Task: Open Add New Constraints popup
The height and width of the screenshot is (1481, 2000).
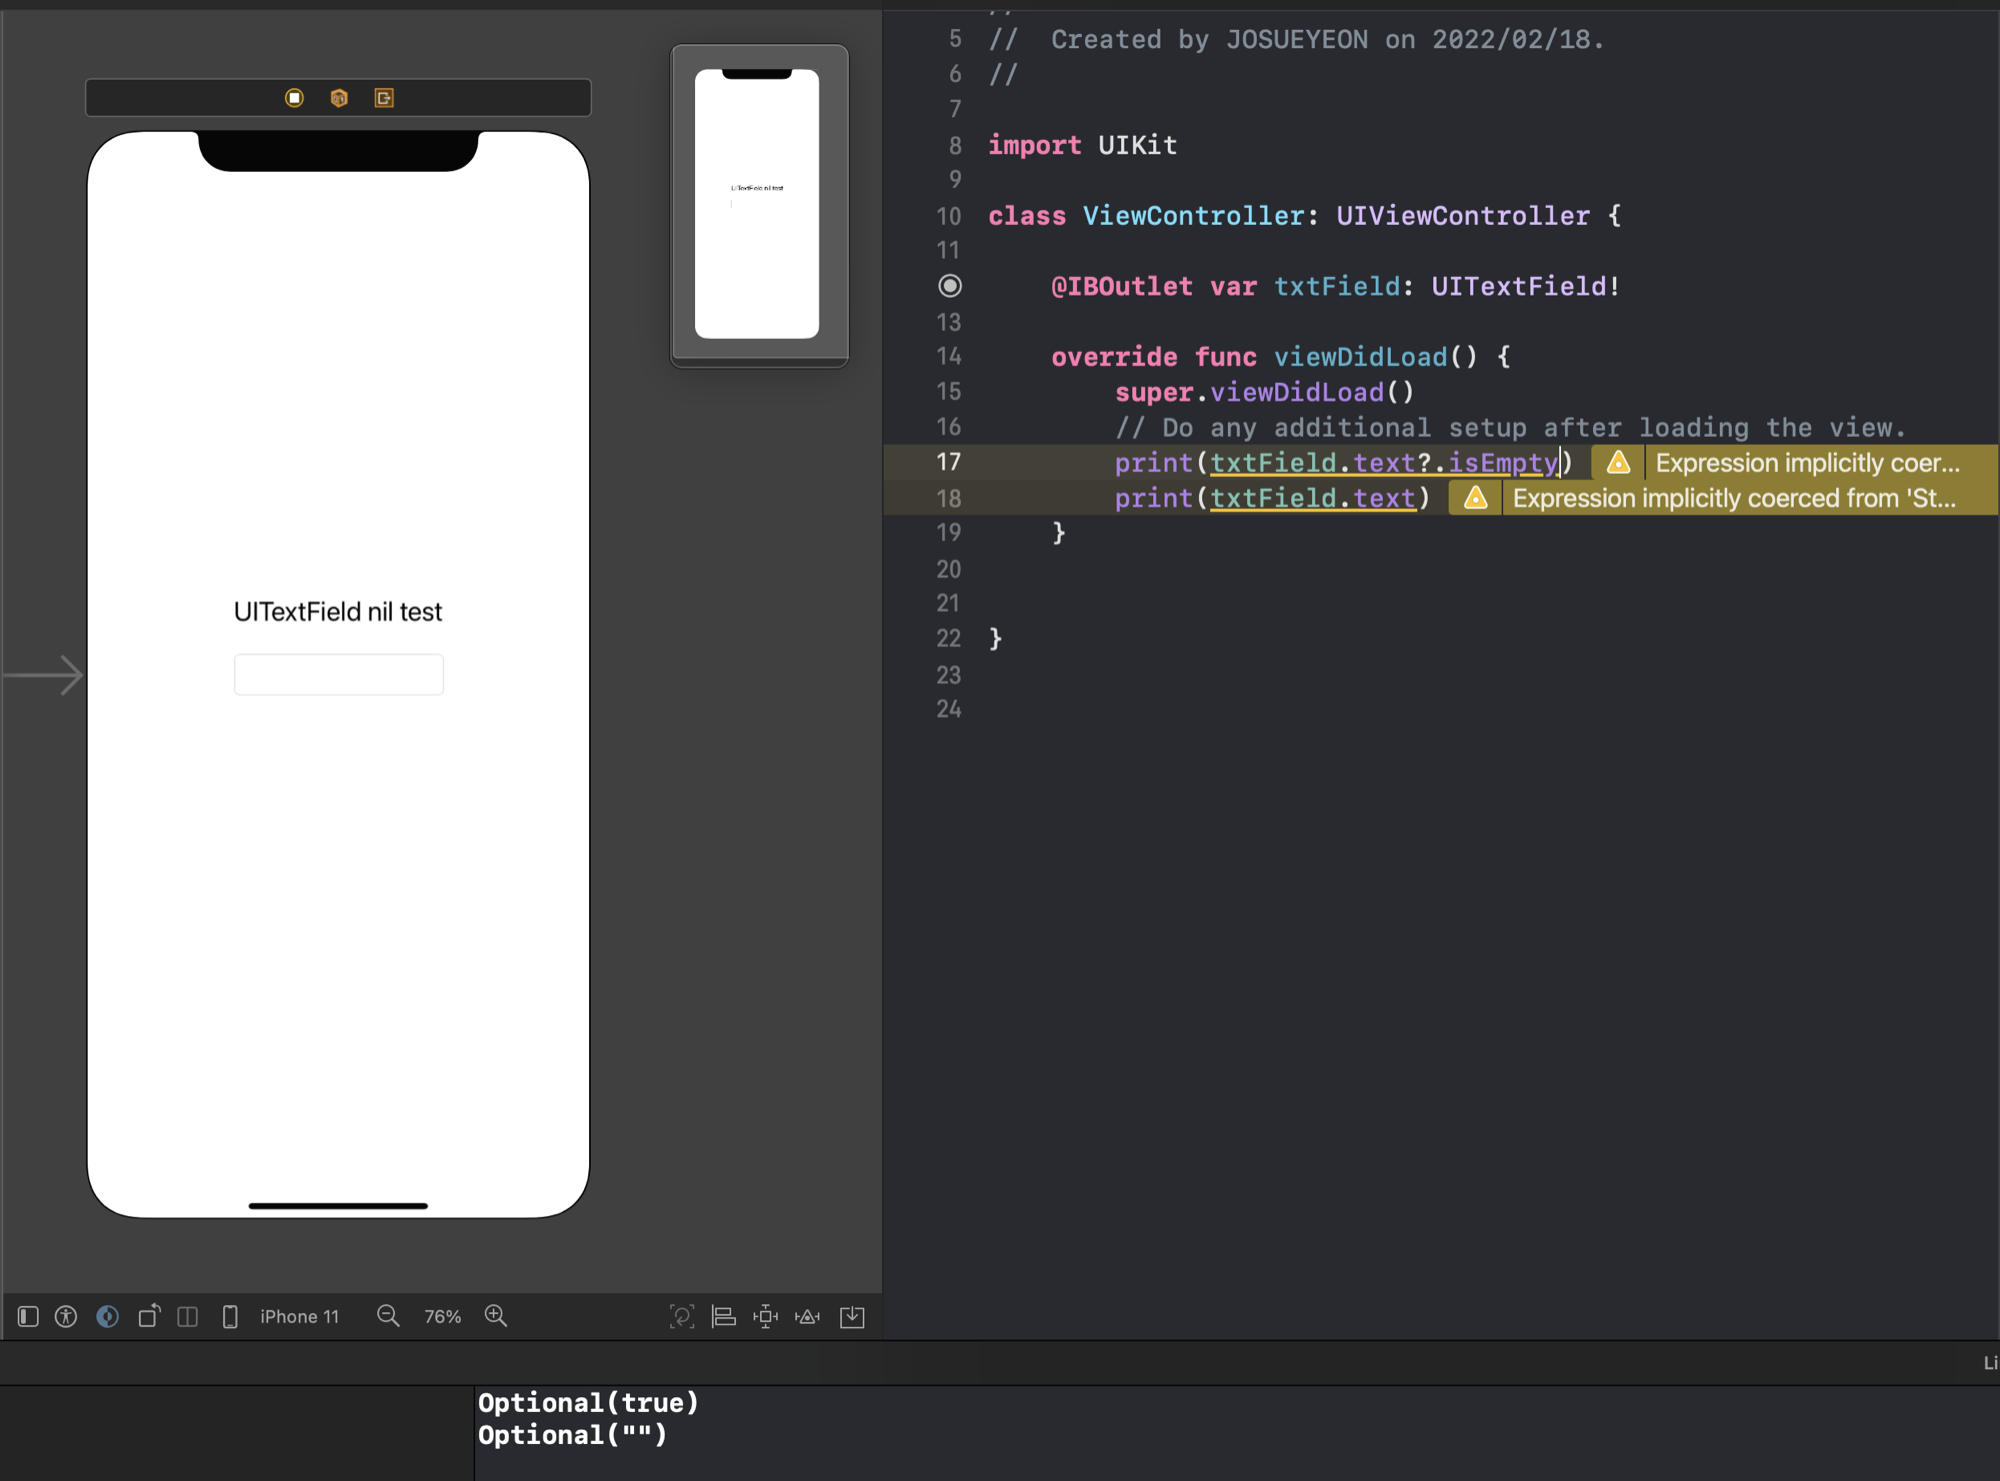Action: coord(766,1316)
